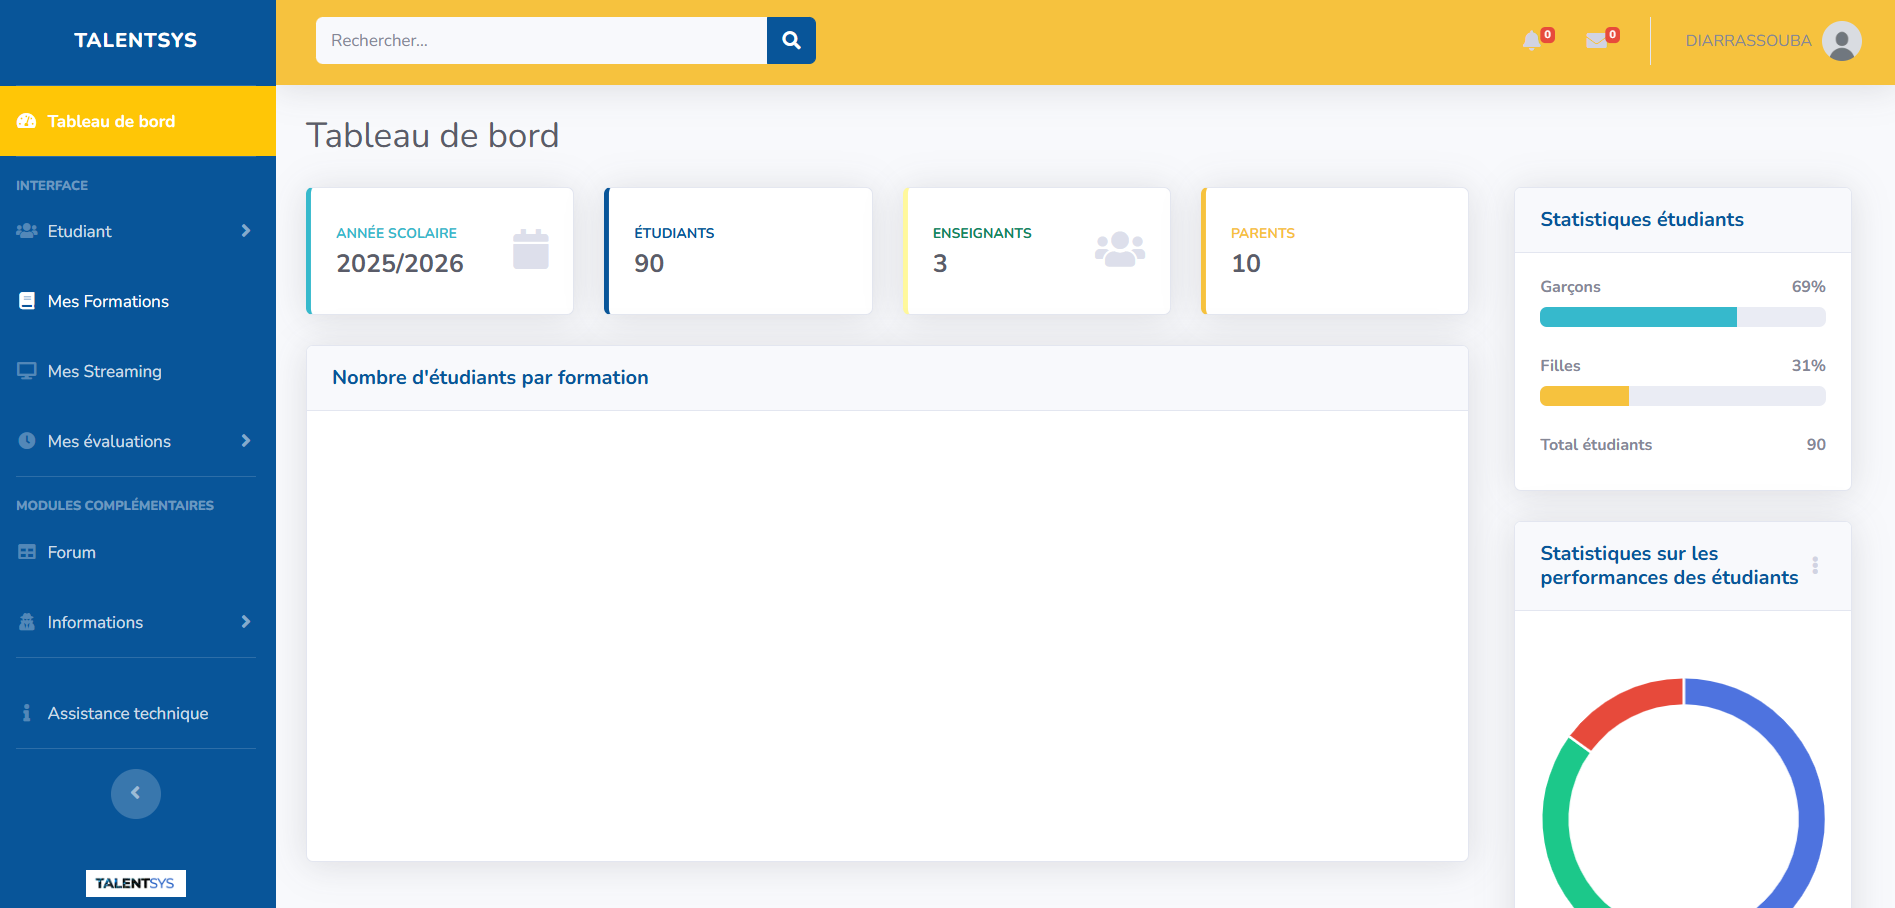Open the notifications bell icon
Image resolution: width=1895 pixels, height=908 pixels.
1531,41
